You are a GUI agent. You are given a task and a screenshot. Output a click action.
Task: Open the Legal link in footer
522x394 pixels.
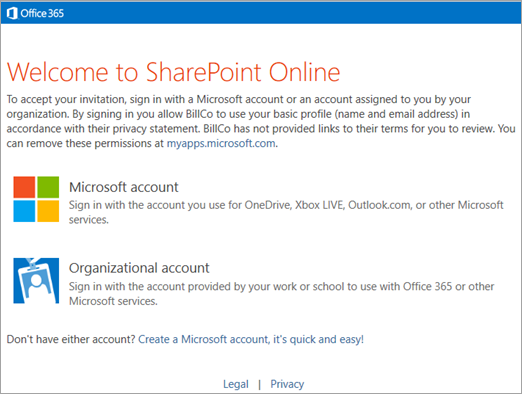[x=236, y=384]
